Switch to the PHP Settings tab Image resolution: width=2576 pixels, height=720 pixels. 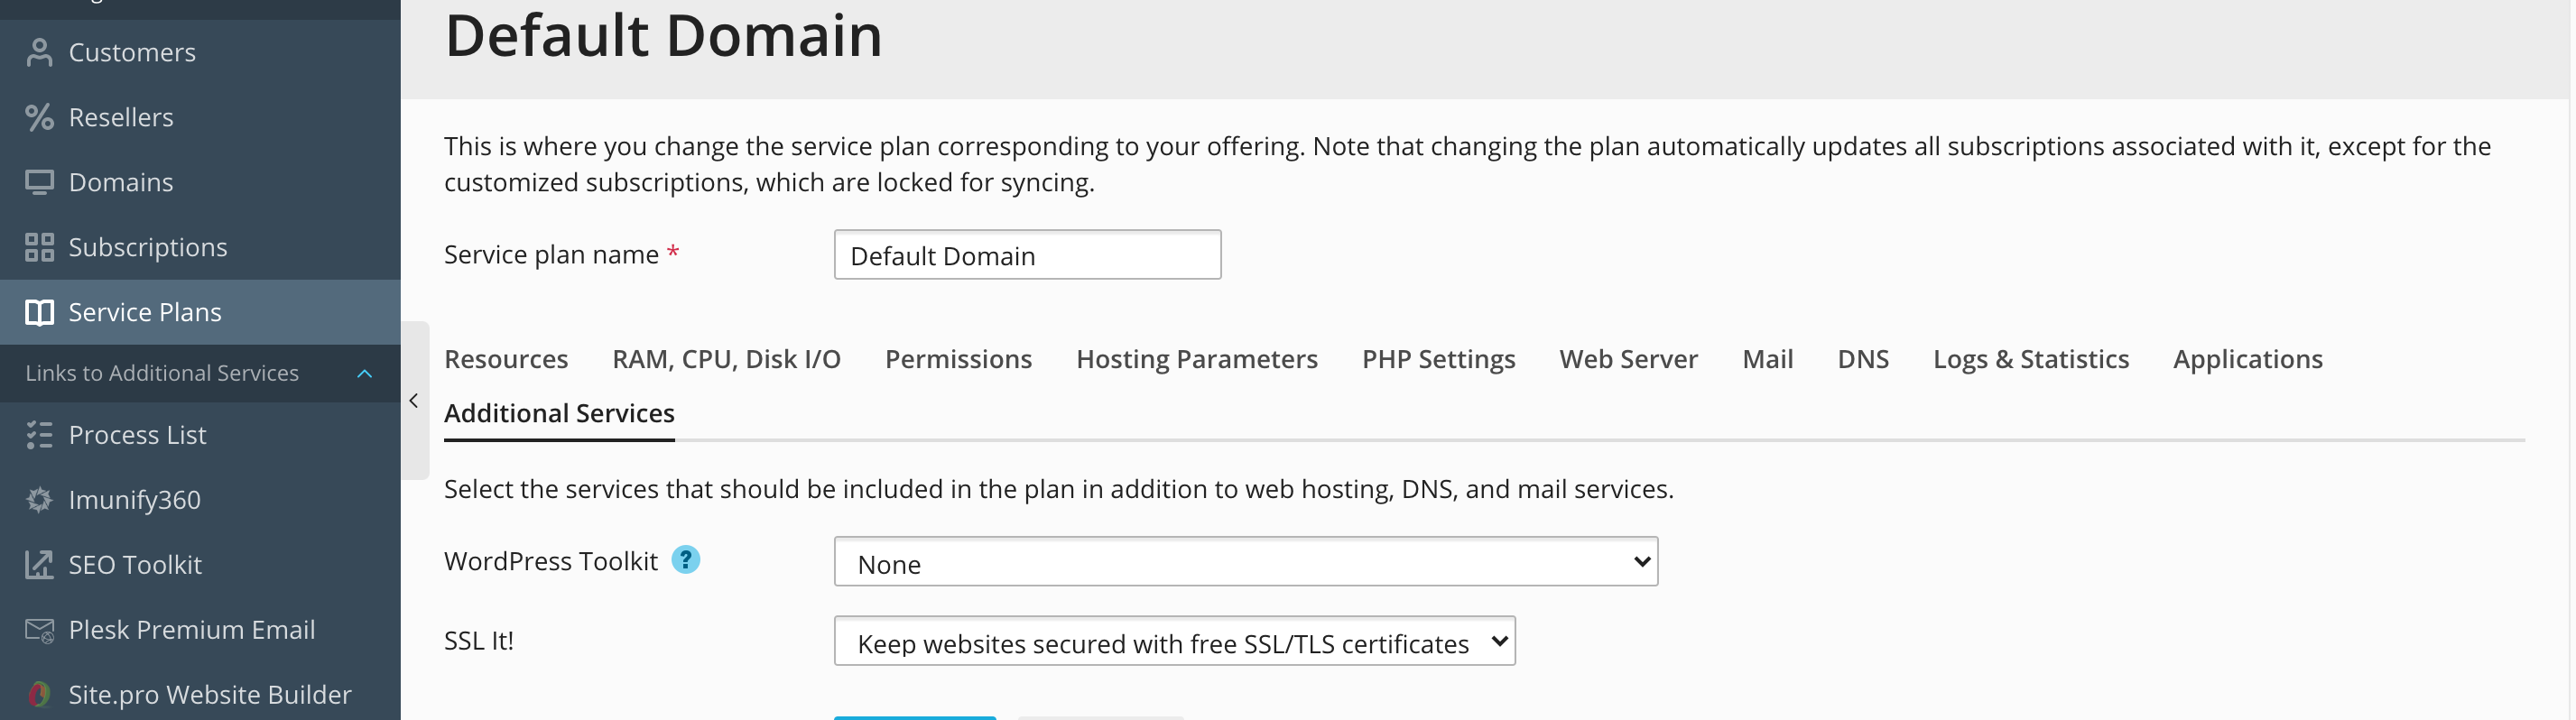tap(1438, 359)
